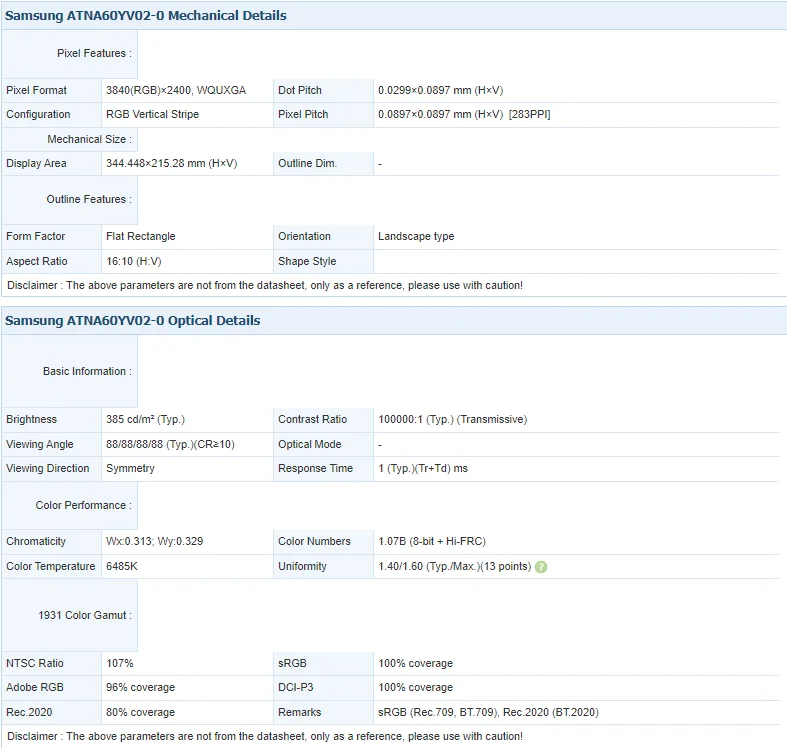This screenshot has width=787, height=748.
Task: Click the Outline Features section label
Action: (89, 199)
